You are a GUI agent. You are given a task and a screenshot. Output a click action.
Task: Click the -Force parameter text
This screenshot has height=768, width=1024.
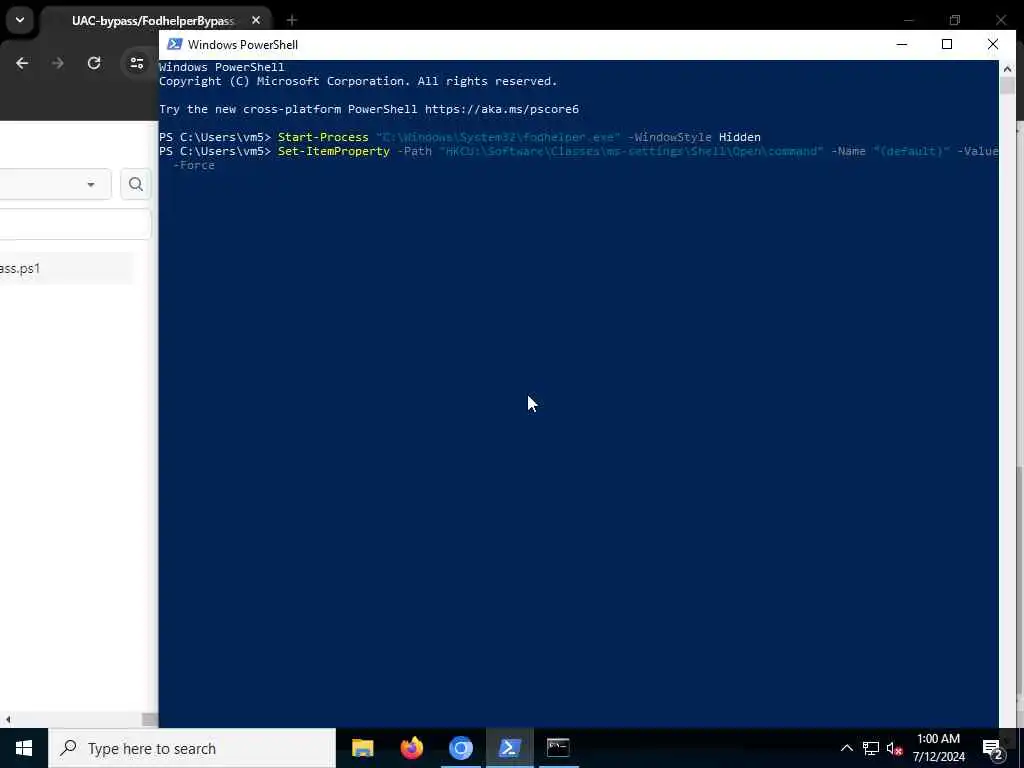[x=194, y=165]
